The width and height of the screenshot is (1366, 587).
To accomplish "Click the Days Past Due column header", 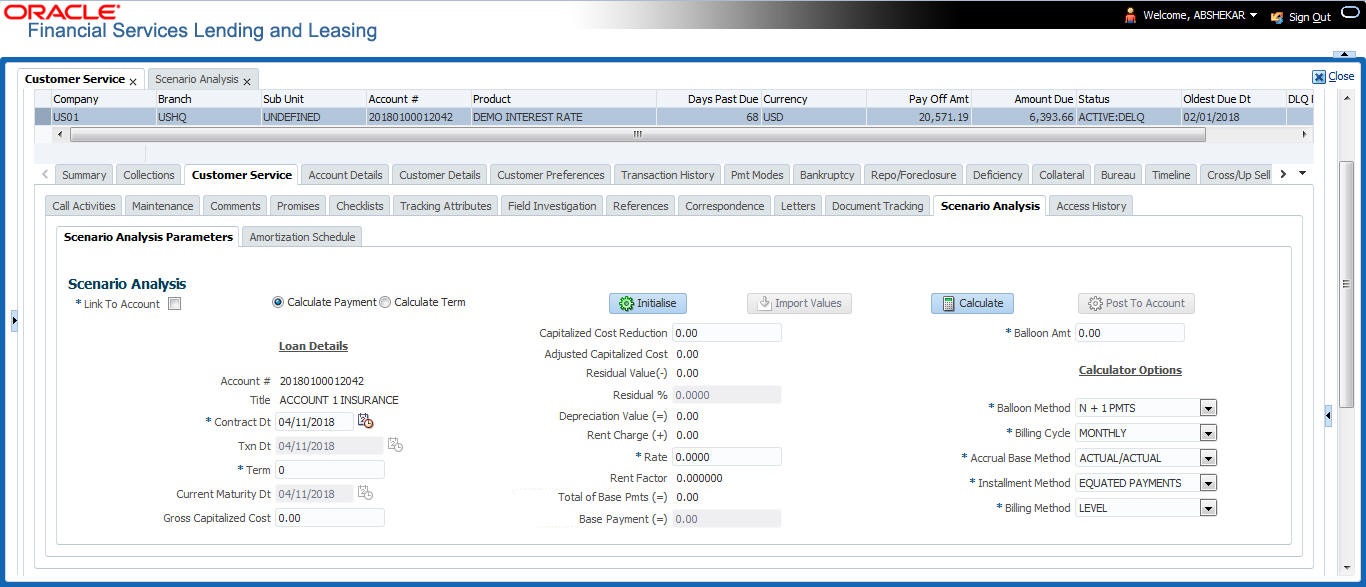I will coord(709,99).
